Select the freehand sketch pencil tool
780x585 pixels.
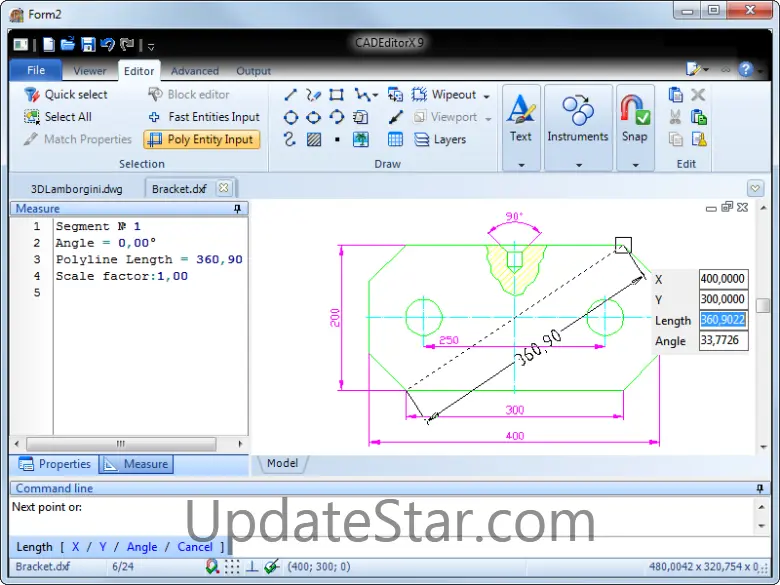tap(313, 95)
